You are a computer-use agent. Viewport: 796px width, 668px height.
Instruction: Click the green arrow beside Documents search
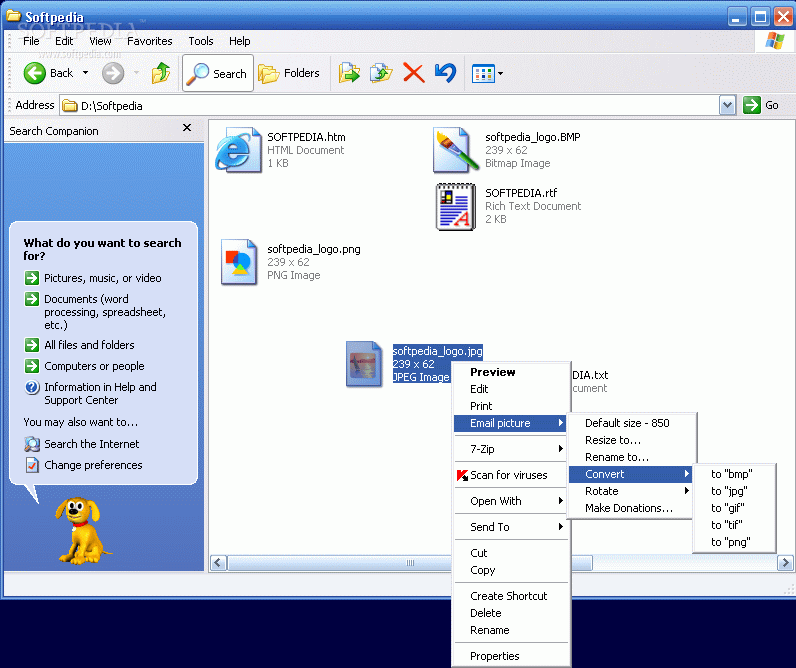tap(32, 299)
